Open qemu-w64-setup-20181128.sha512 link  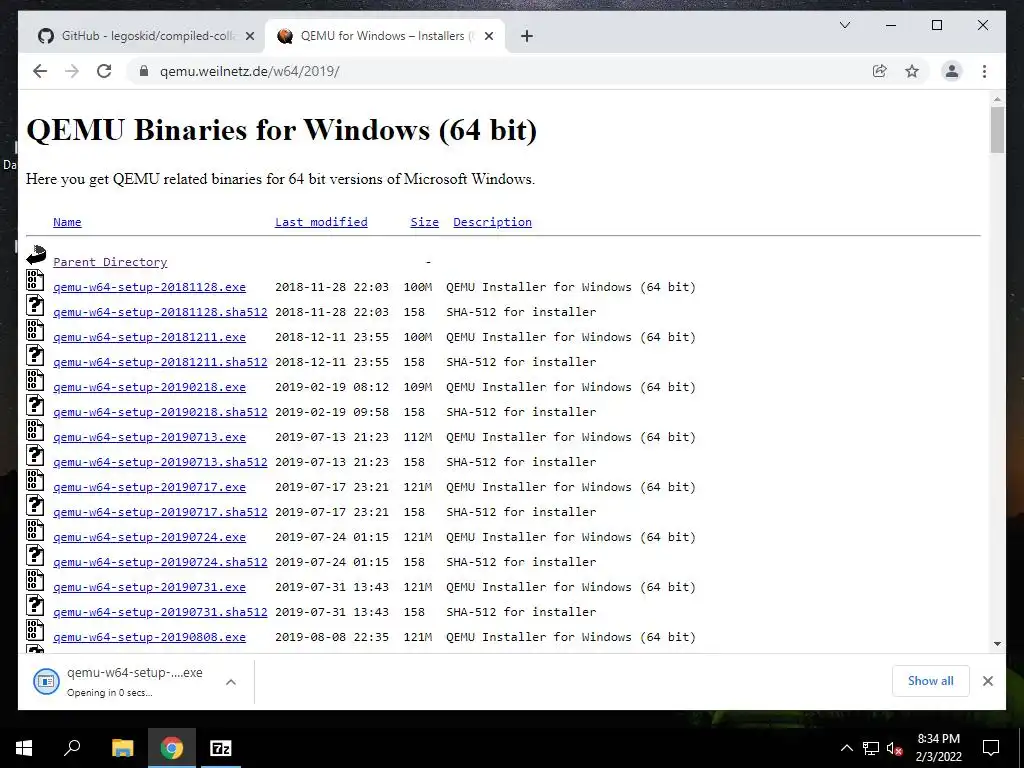coord(160,312)
